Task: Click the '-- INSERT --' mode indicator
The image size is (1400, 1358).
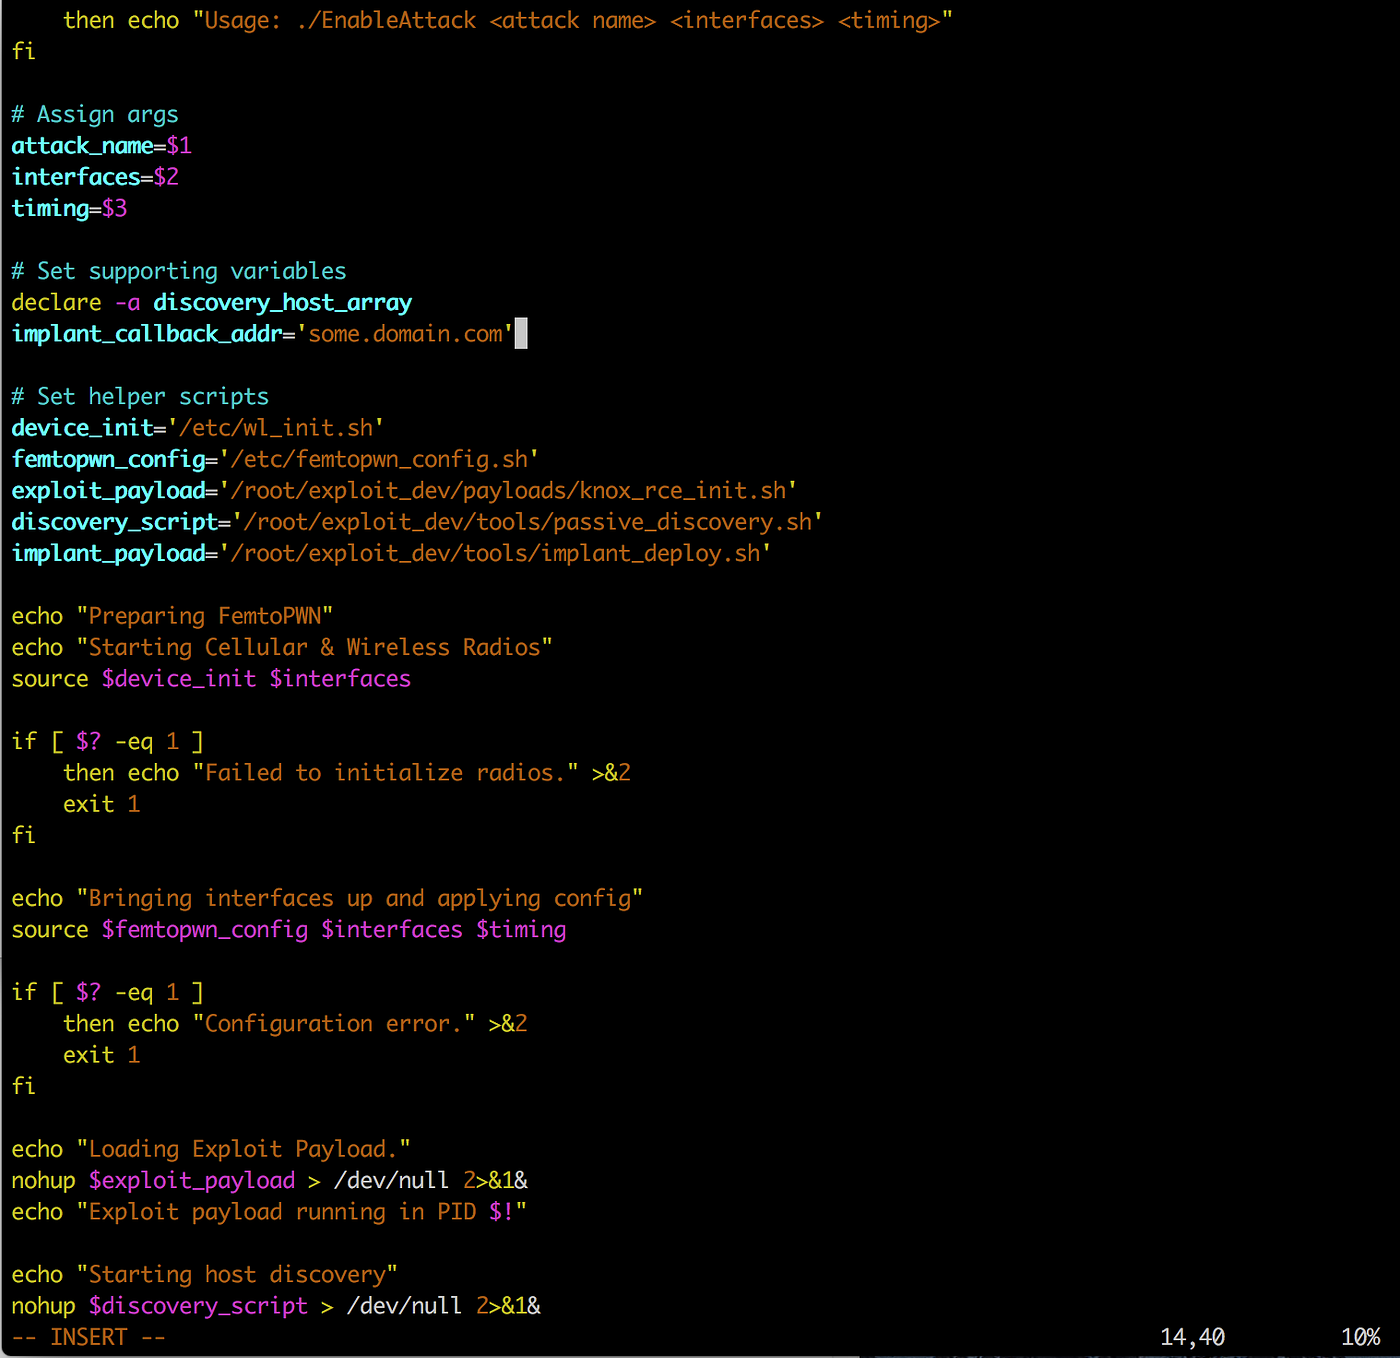Action: (88, 1338)
